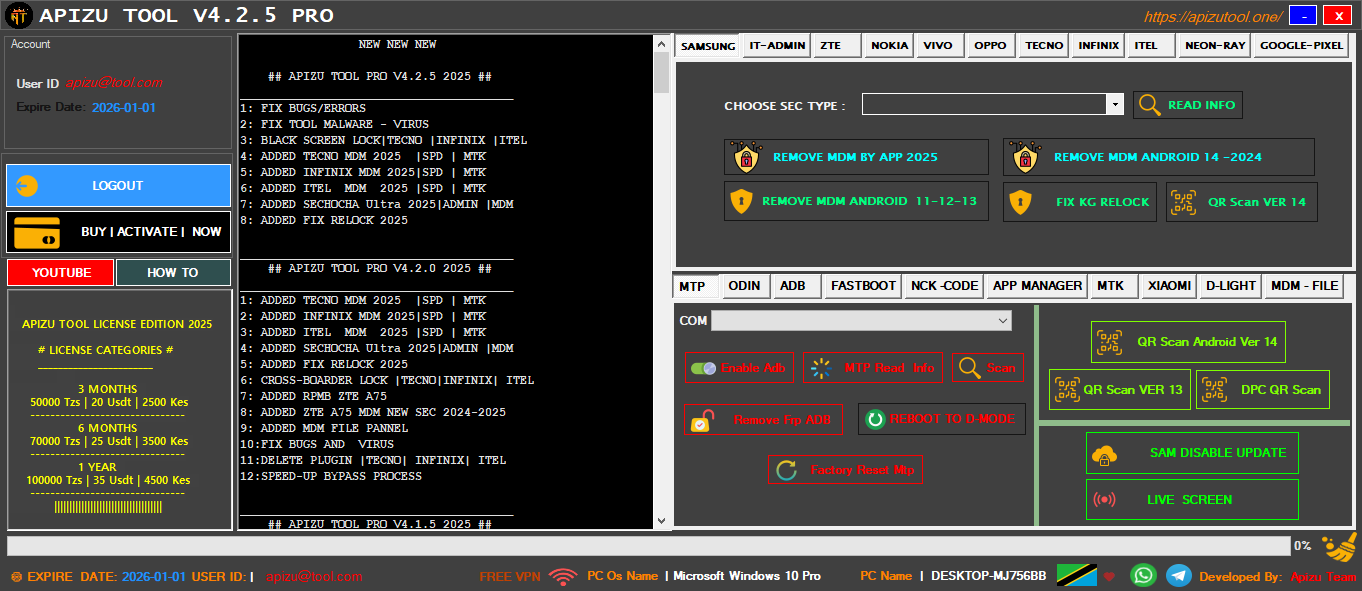Click the User ID apizu@tool.com in Account panel

pos(114,83)
